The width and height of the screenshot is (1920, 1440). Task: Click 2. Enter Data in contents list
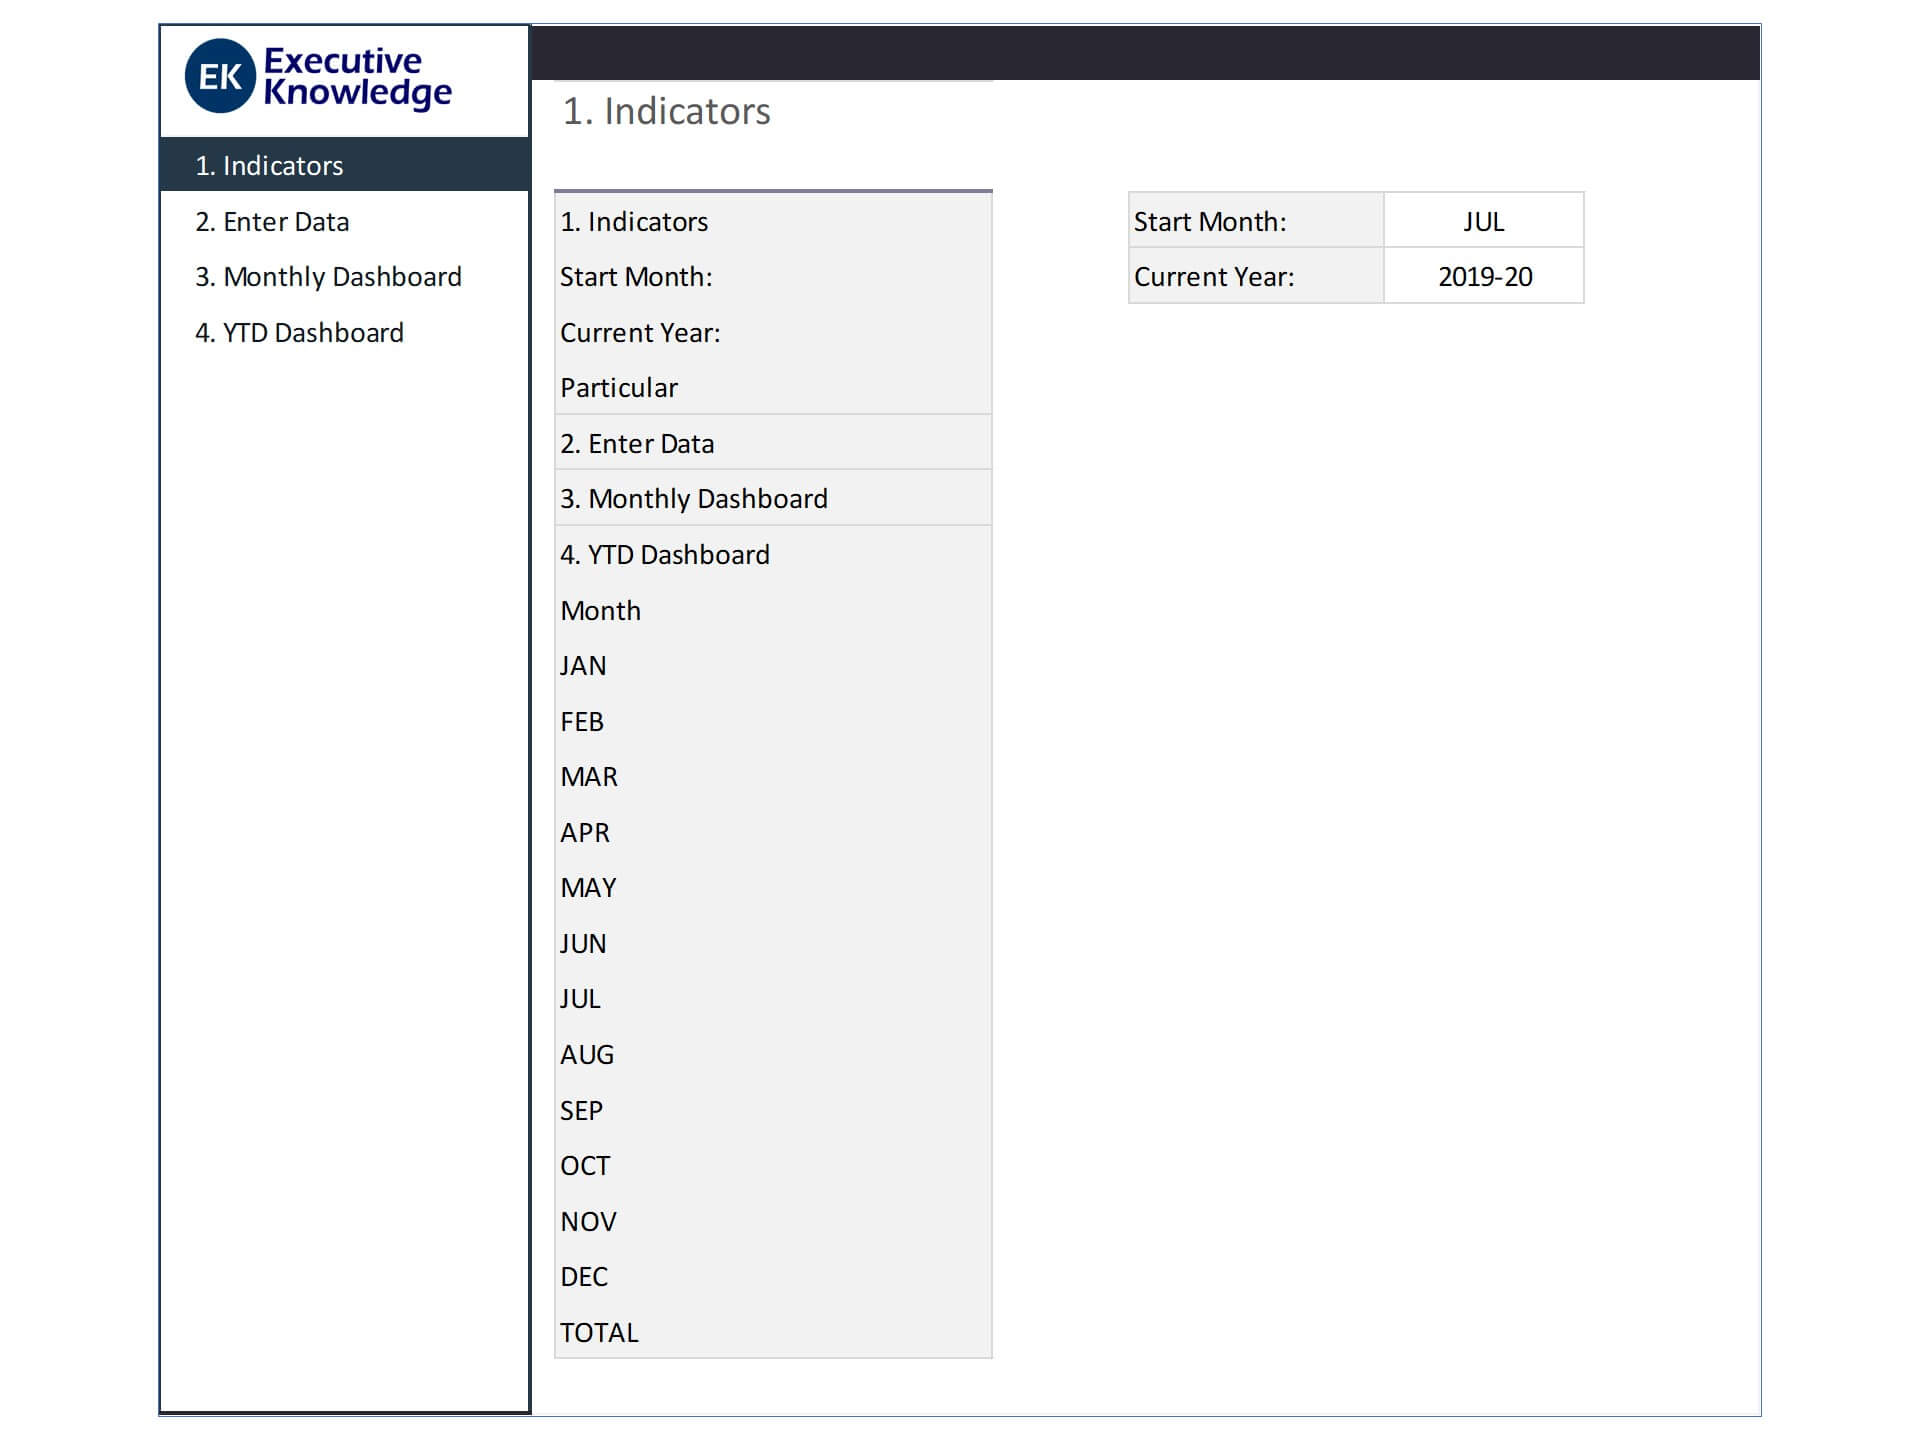[x=637, y=444]
